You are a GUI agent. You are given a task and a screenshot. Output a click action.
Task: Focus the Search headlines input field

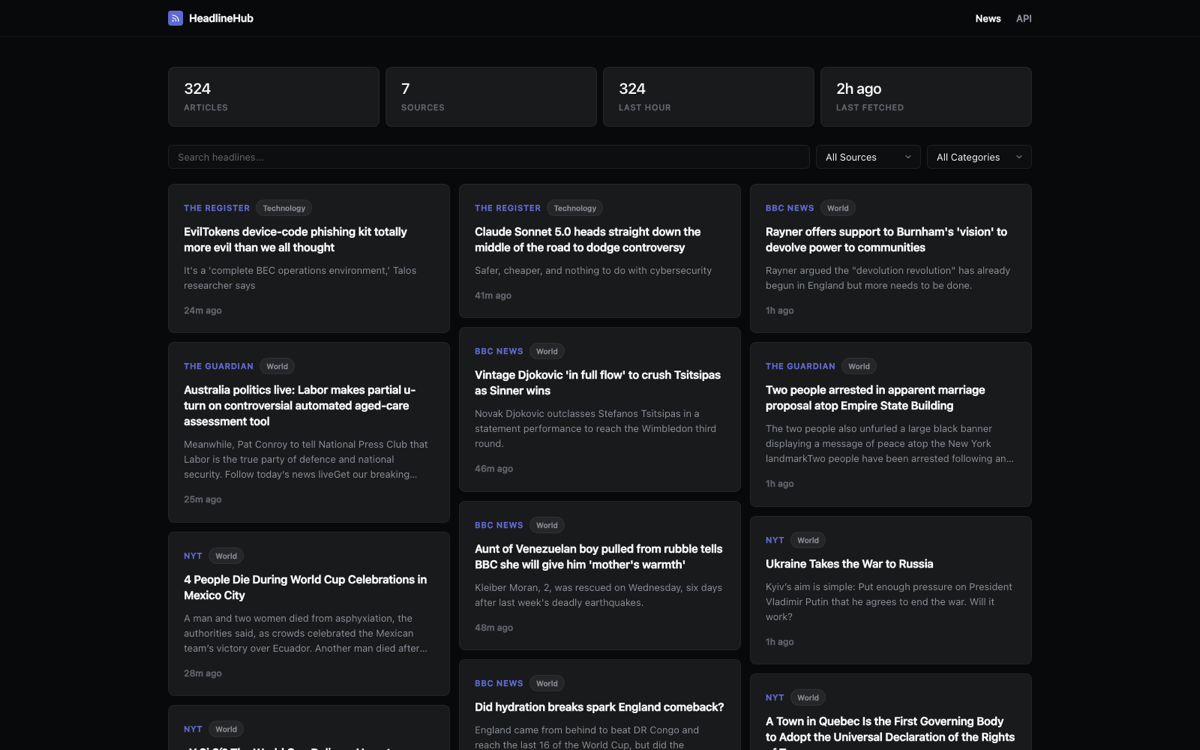coord(489,157)
